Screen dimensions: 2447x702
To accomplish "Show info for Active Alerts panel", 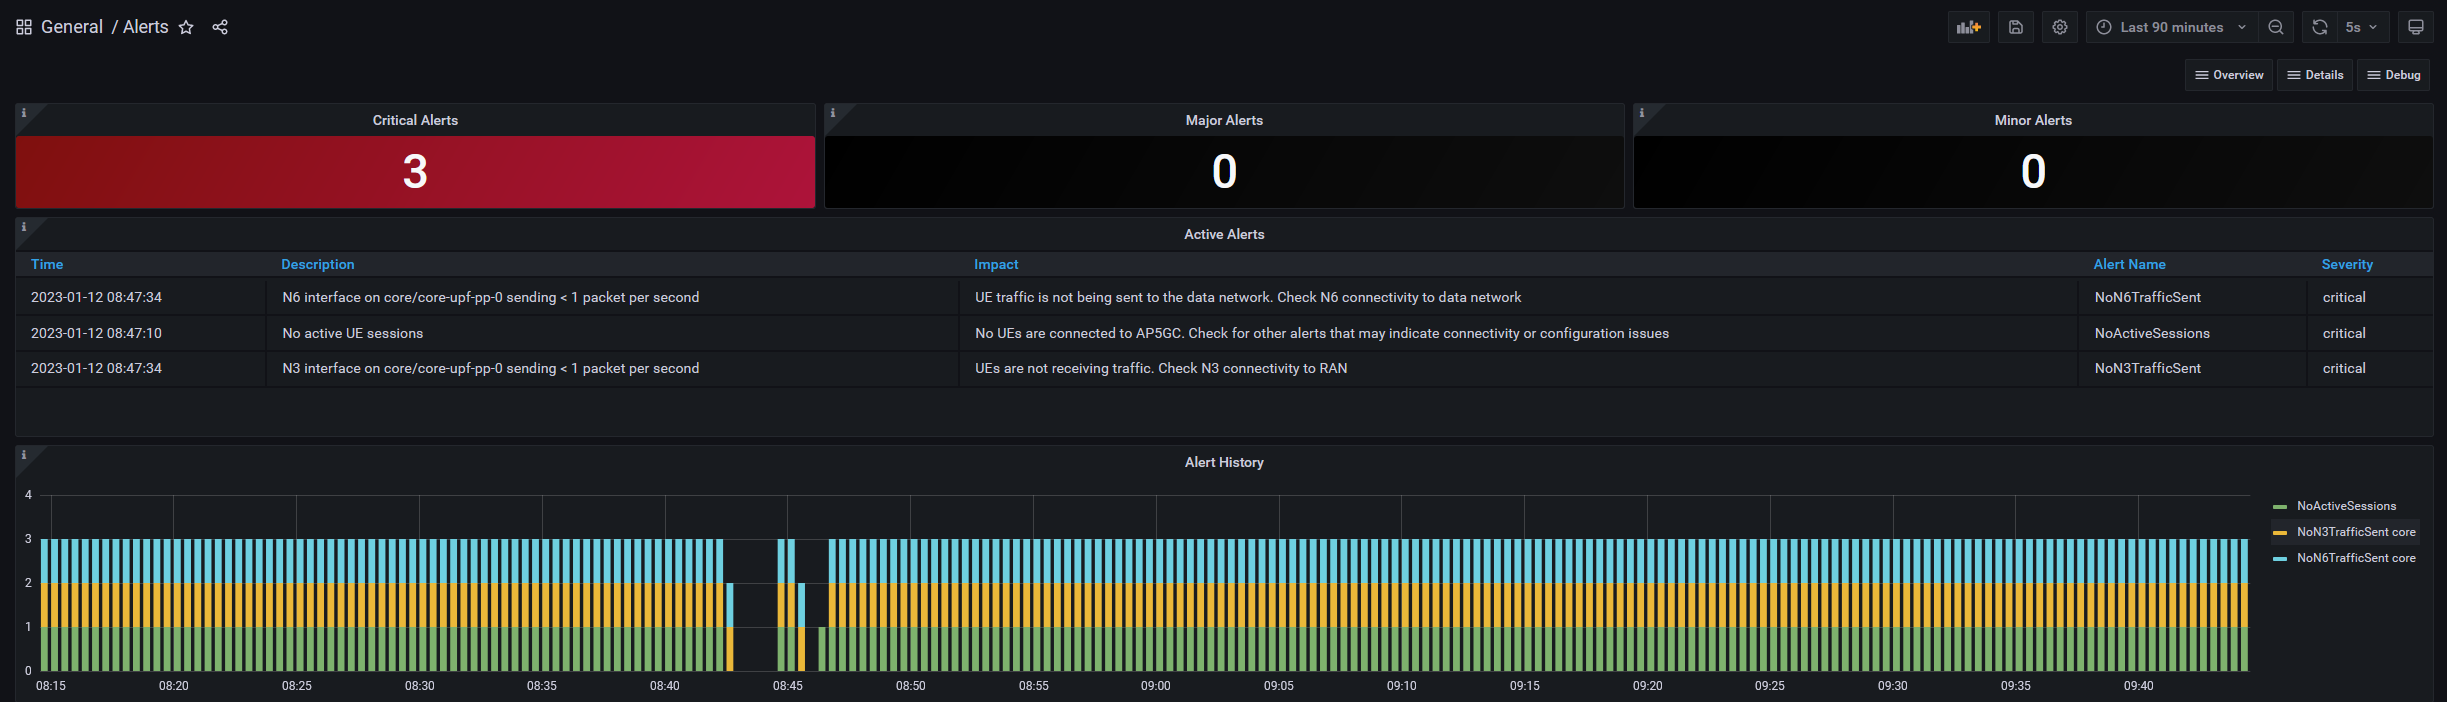I will tap(24, 227).
